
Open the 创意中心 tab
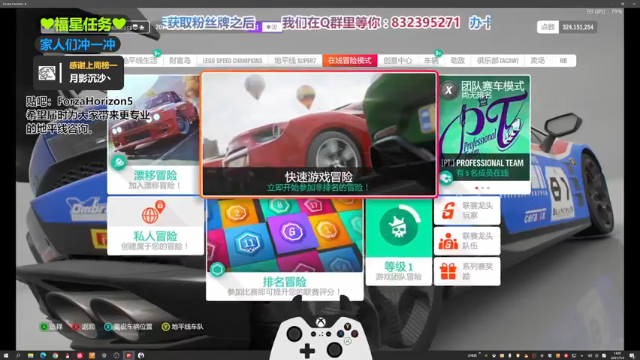click(x=397, y=60)
